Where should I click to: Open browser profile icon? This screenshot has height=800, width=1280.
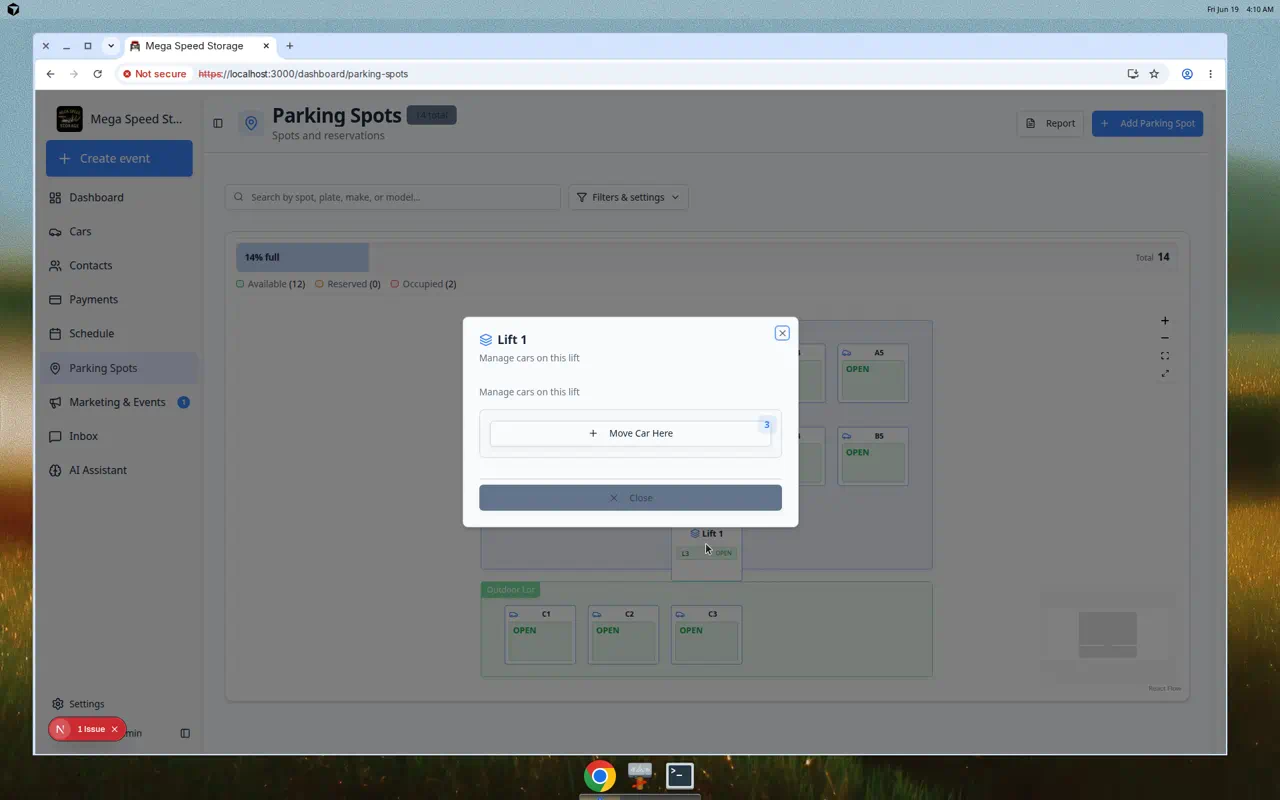pos(1187,74)
